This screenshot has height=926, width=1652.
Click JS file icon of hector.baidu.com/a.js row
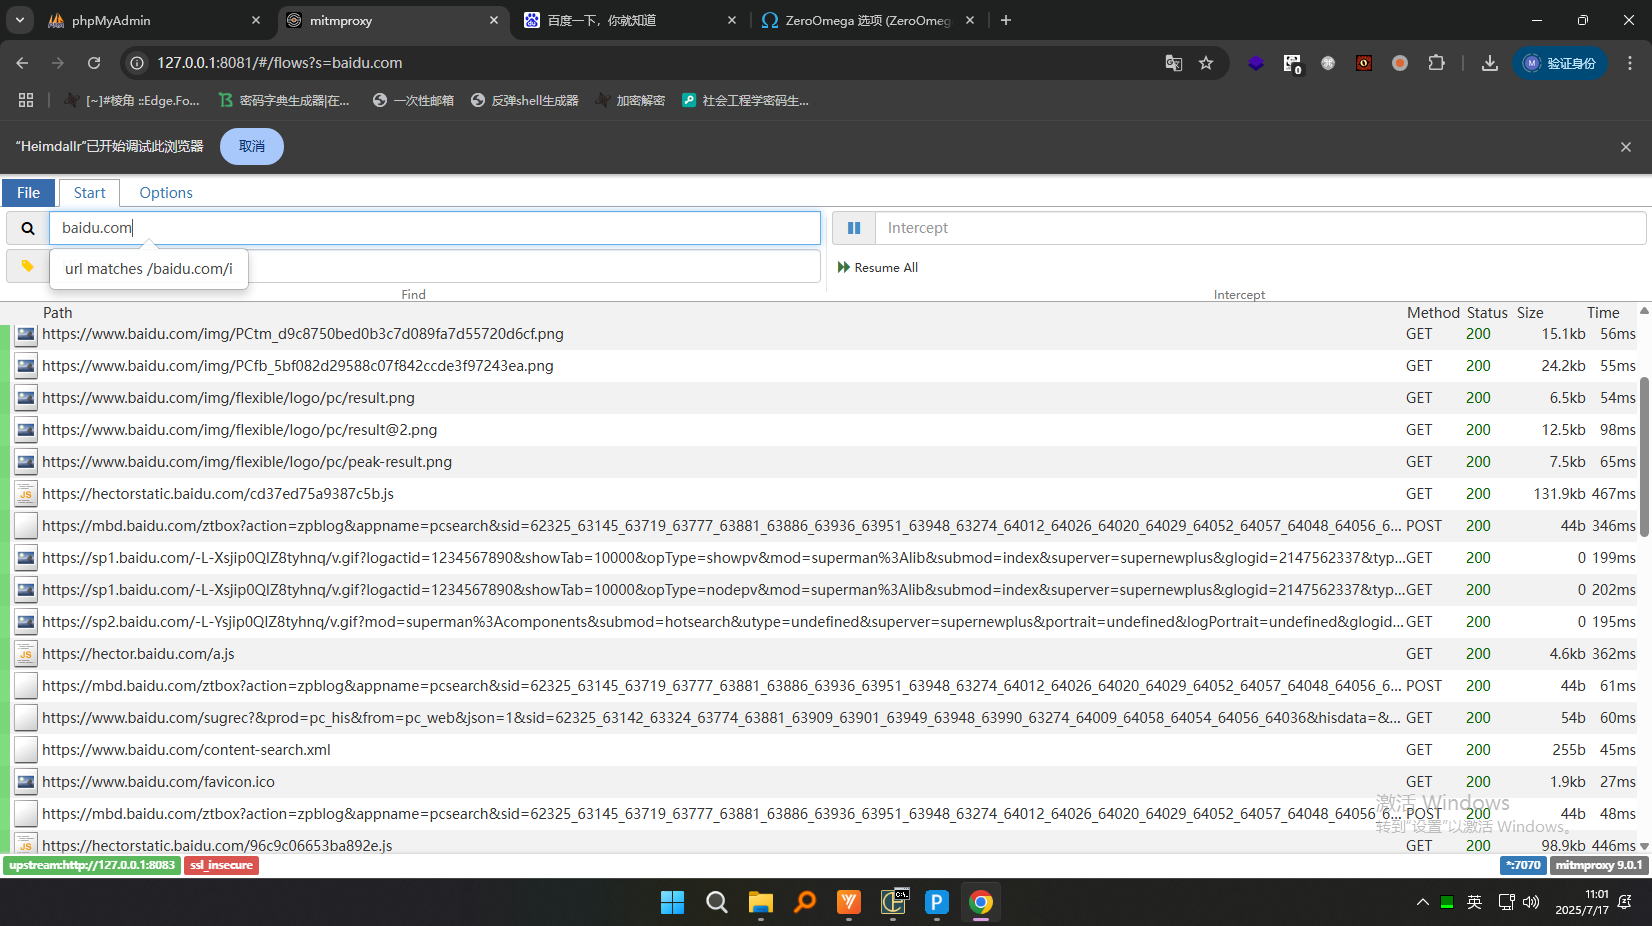pyautogui.click(x=26, y=654)
